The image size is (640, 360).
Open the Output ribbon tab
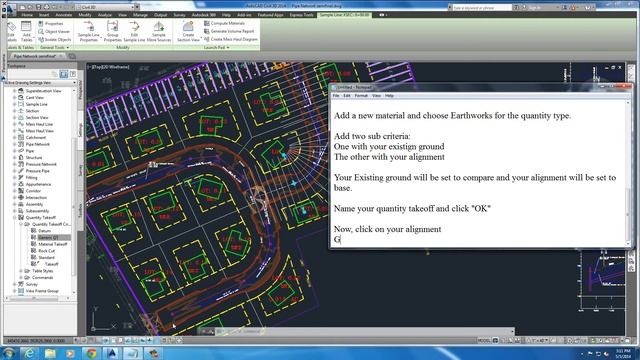point(160,15)
